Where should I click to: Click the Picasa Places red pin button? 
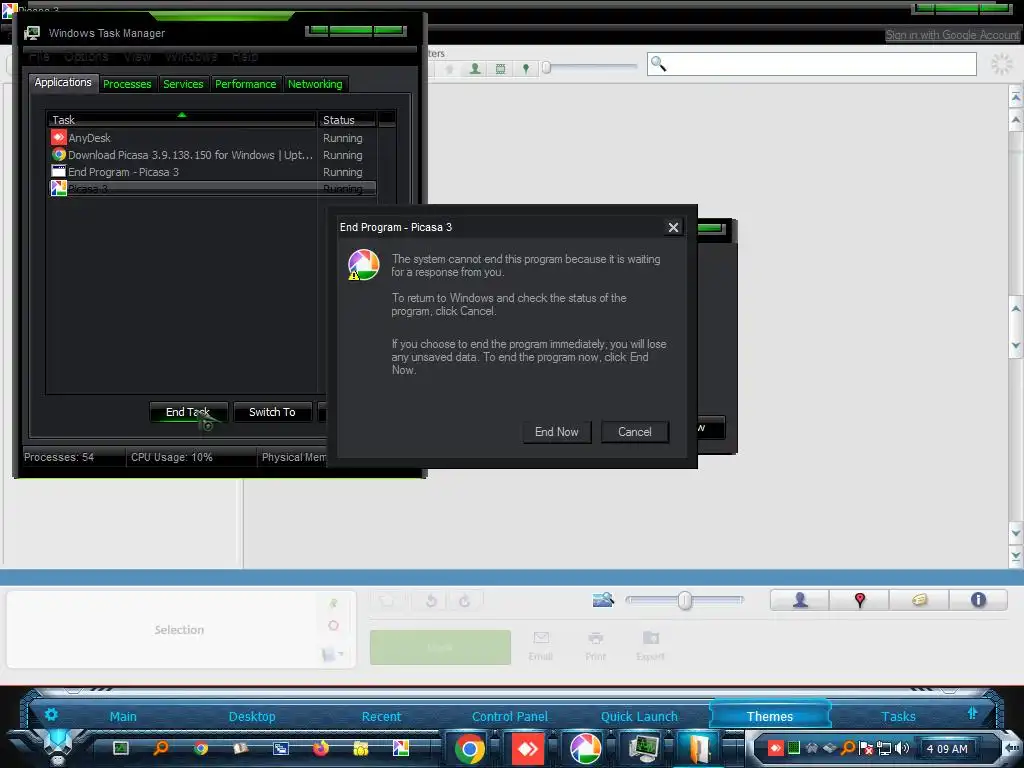(x=859, y=600)
